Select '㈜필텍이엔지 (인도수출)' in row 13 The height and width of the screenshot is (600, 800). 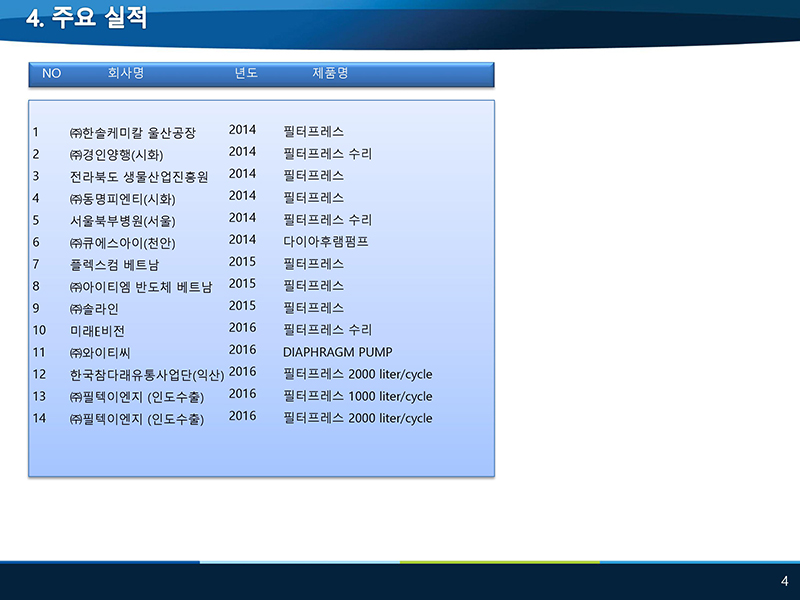[x=137, y=397]
